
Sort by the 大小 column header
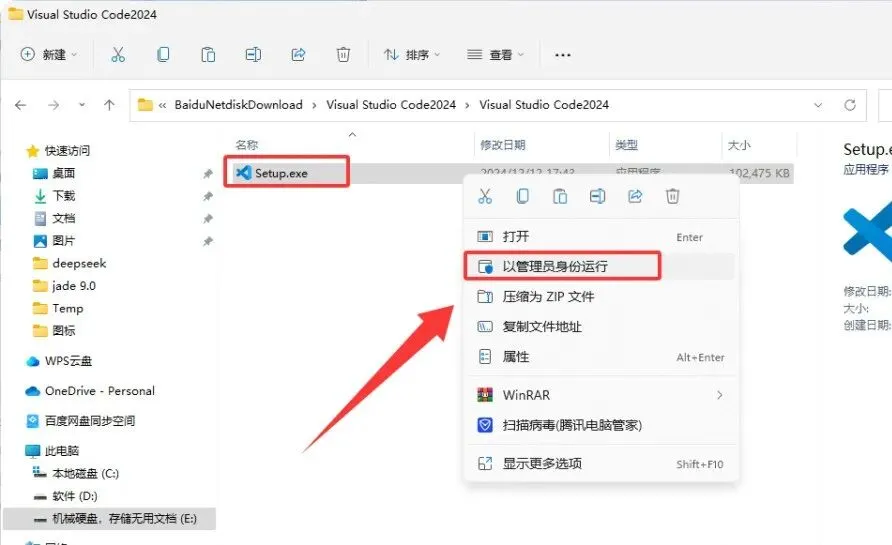739,145
